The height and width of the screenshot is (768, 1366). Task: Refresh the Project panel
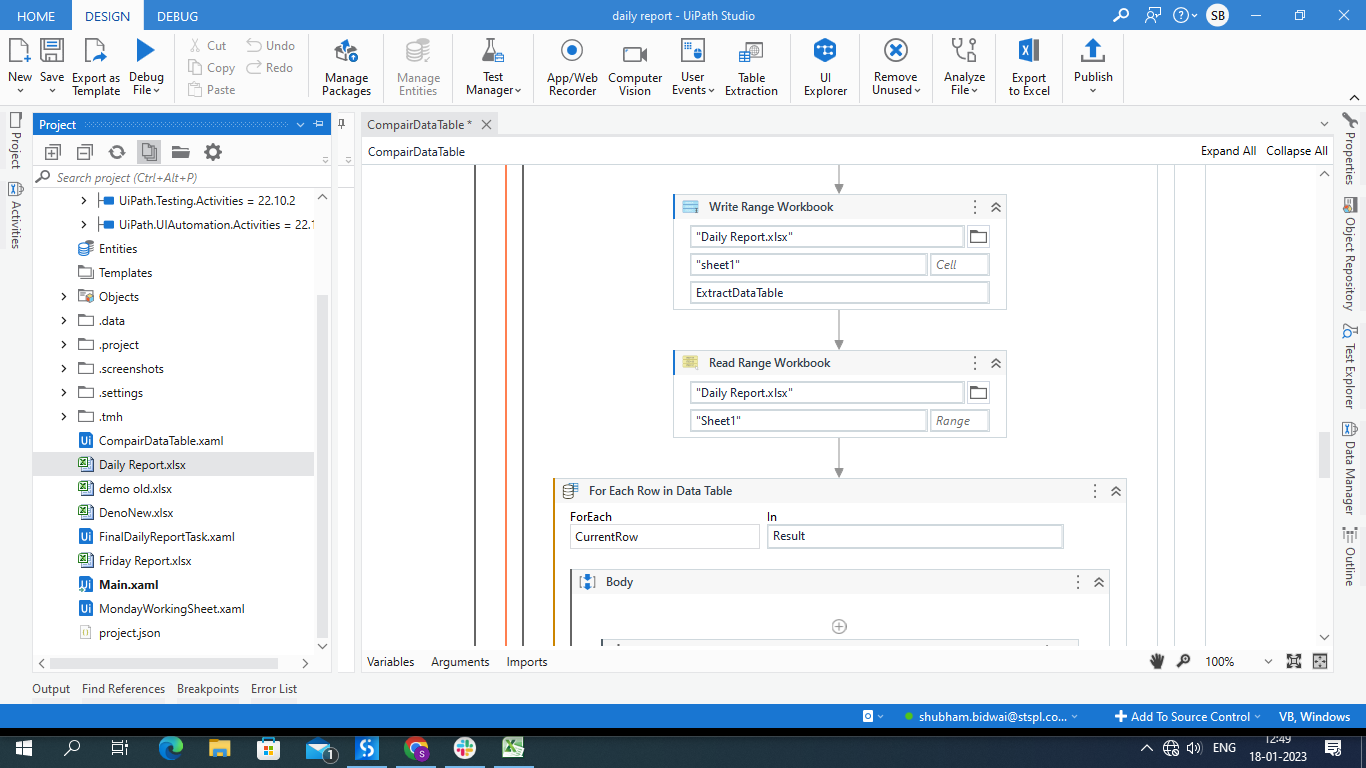(117, 152)
